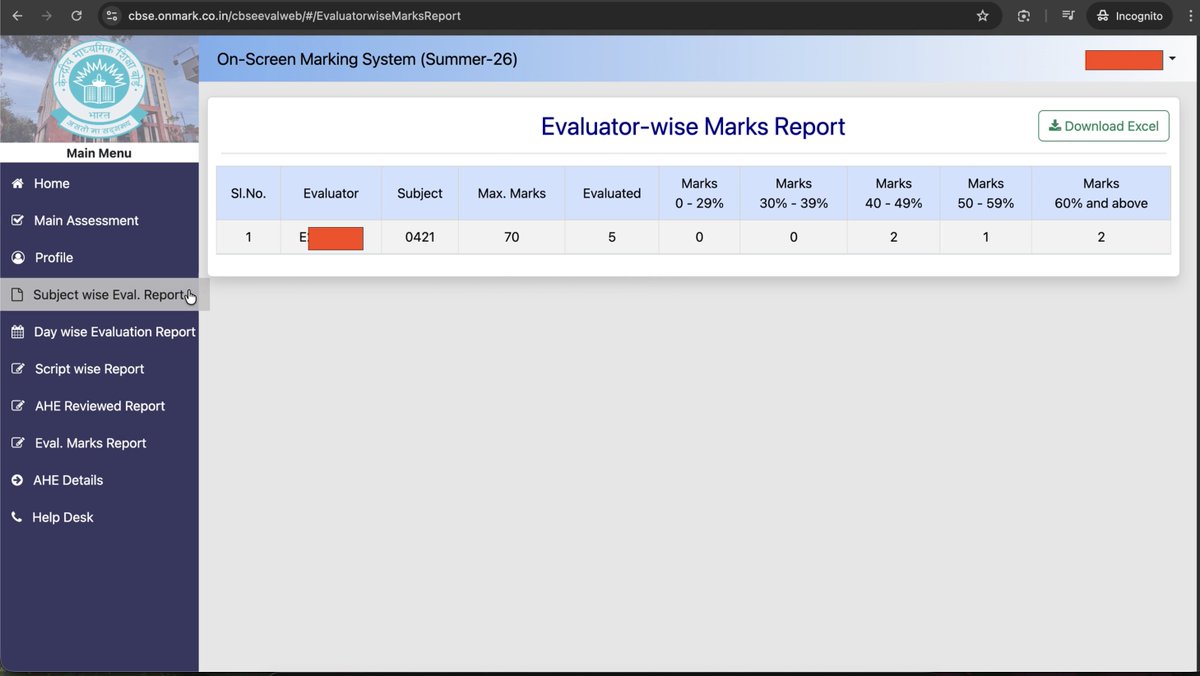Screen dimensions: 1200x676
Task: Reload the page with refresh icon
Action: pyautogui.click(x=77, y=16)
